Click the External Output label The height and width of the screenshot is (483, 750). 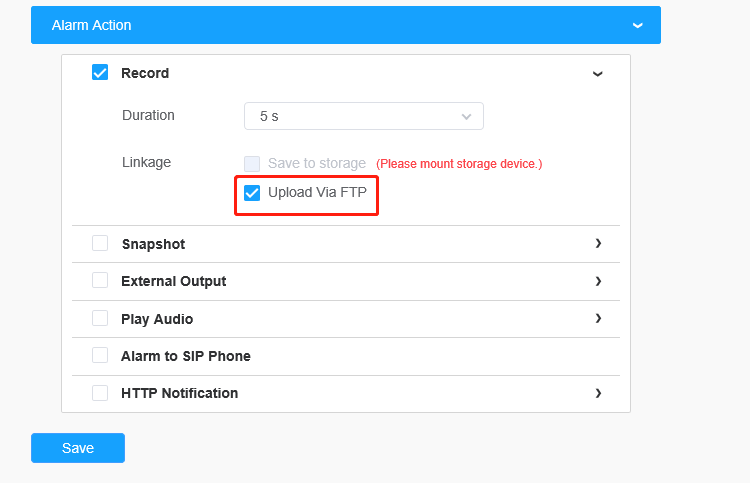[174, 281]
